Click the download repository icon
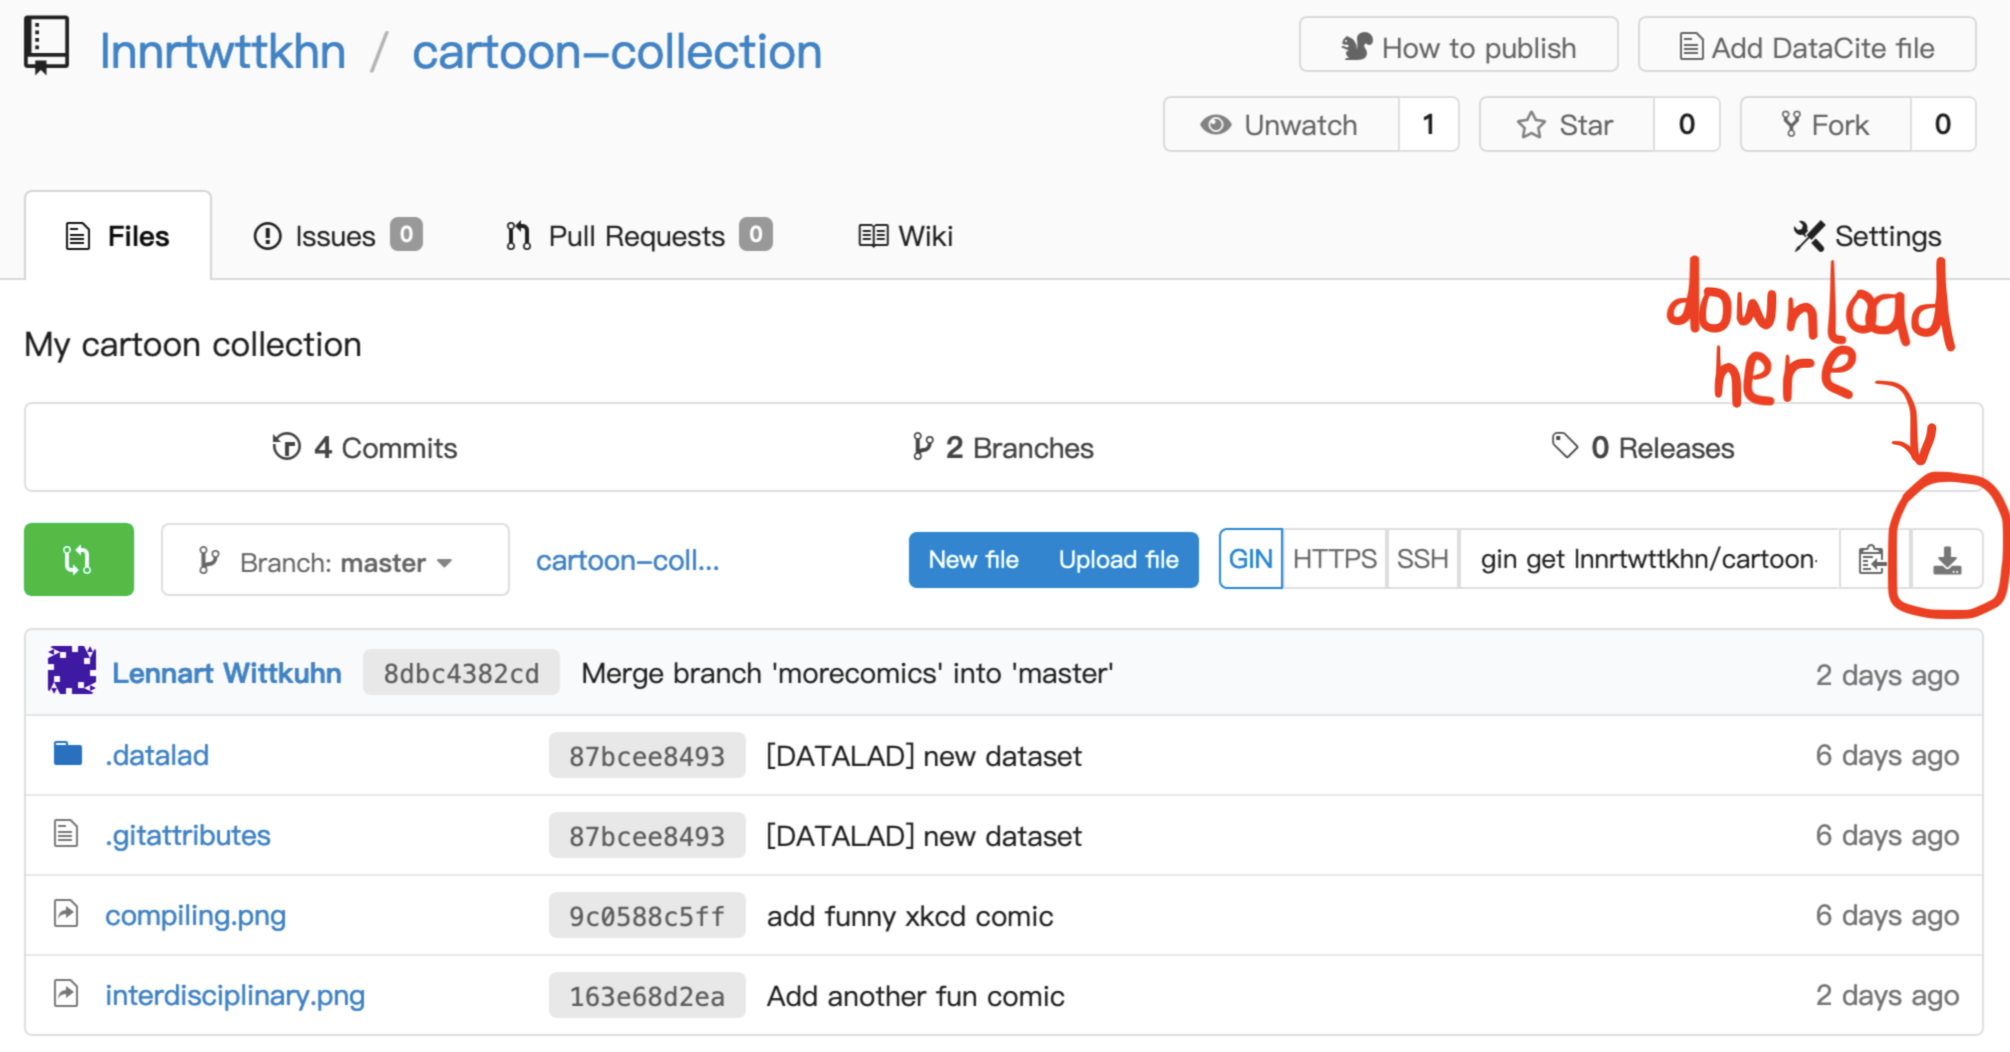2010x1052 pixels. coord(1946,560)
